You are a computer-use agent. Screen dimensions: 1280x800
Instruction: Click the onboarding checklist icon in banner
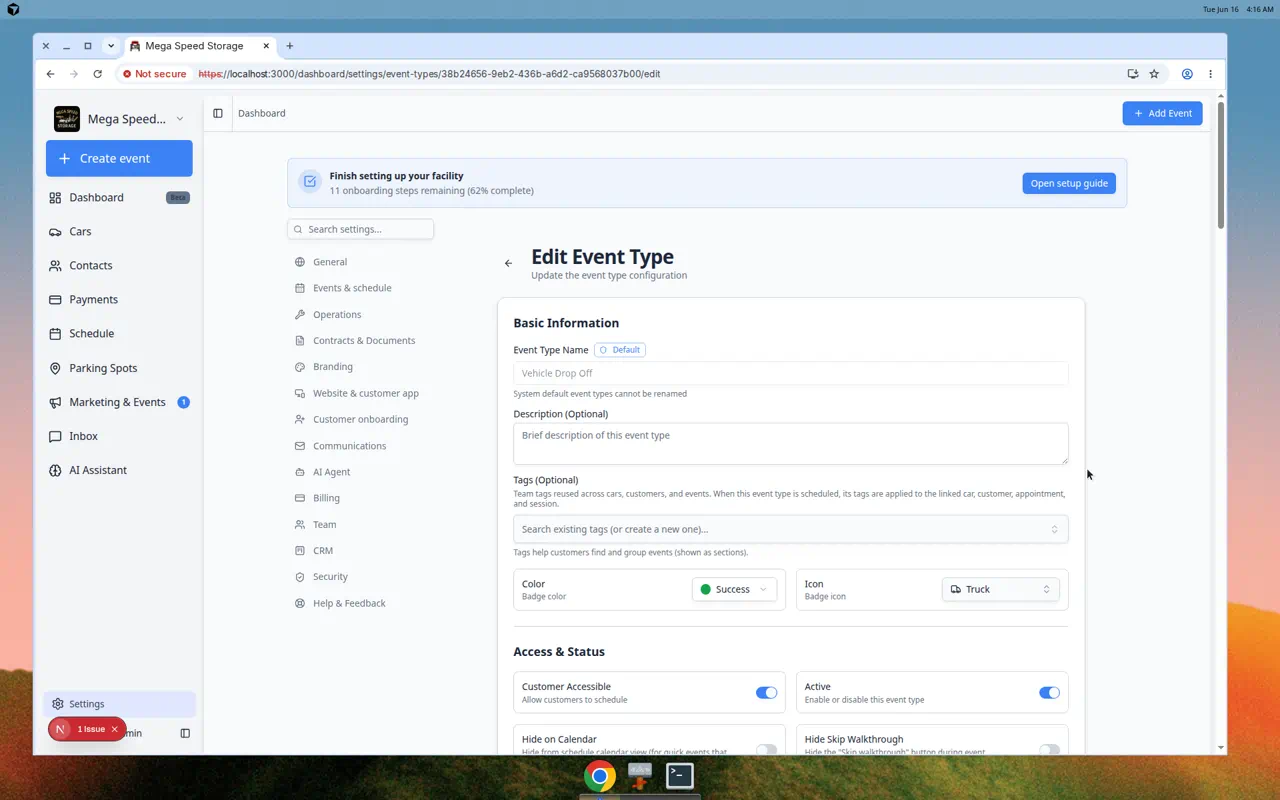point(310,182)
